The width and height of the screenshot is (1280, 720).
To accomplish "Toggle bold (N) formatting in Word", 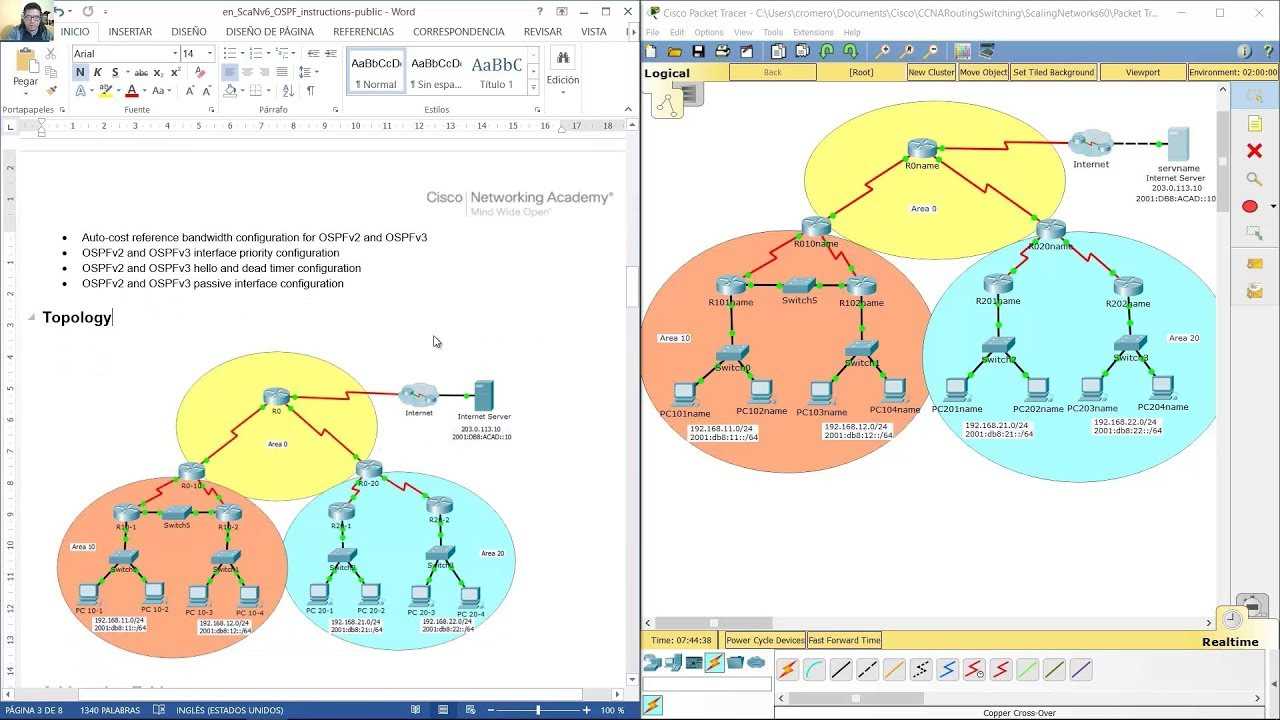I will pyautogui.click(x=80, y=72).
